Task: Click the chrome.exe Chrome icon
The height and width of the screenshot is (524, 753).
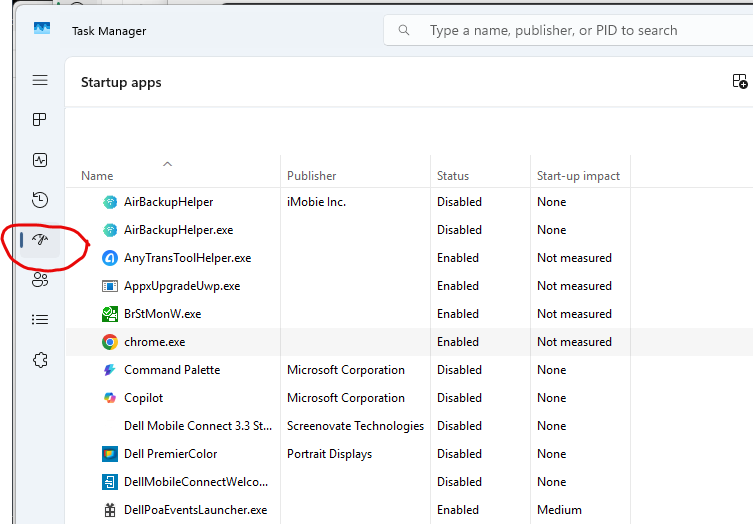Action: [110, 342]
